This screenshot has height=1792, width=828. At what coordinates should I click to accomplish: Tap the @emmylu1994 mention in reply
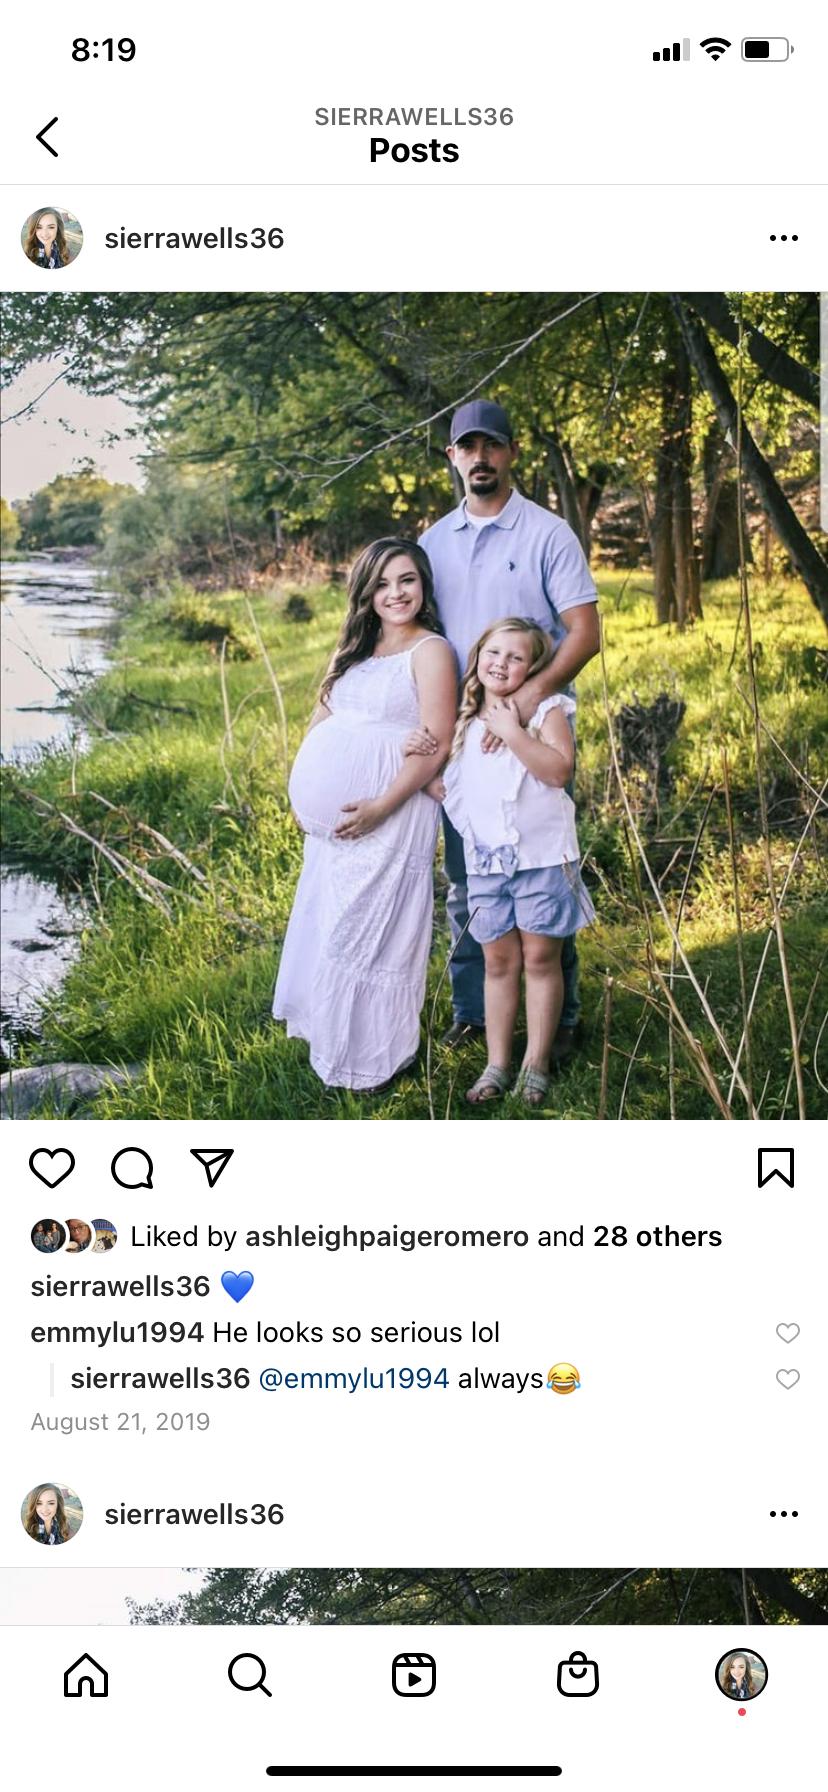tap(354, 1379)
